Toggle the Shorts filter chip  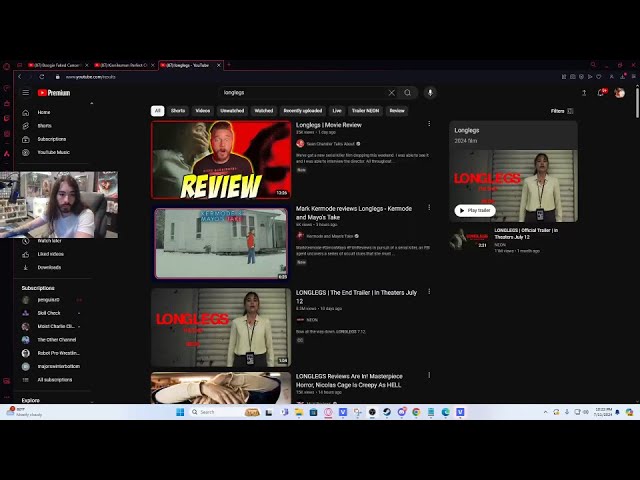click(x=178, y=111)
